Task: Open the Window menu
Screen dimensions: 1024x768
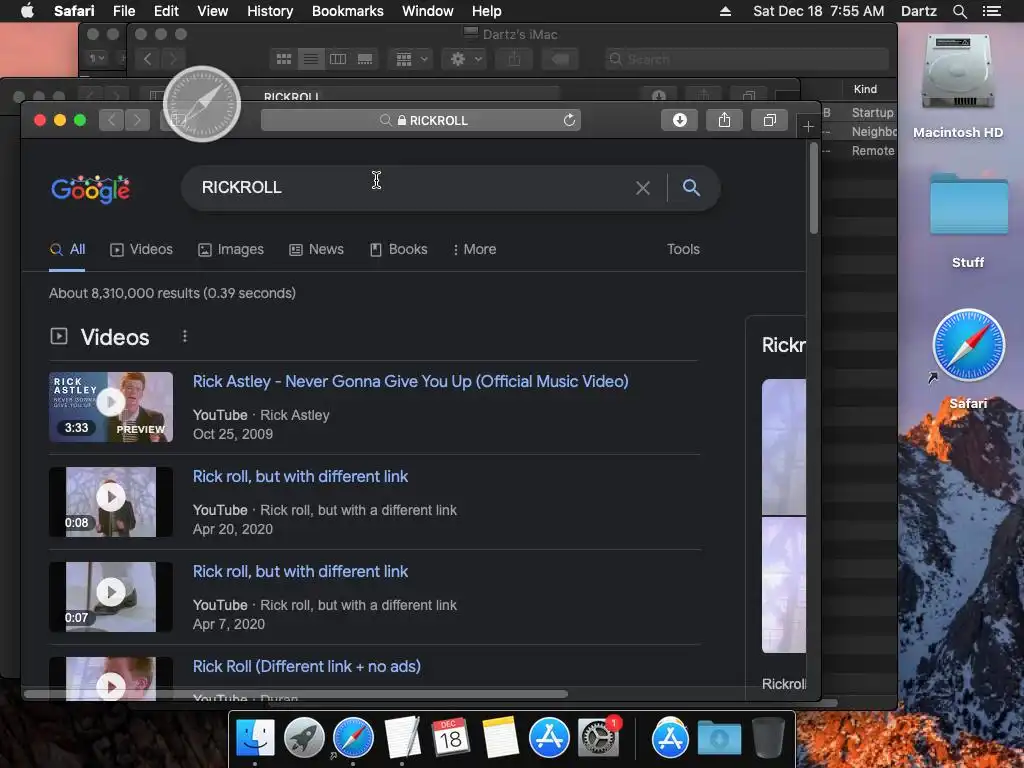Action: point(427,11)
